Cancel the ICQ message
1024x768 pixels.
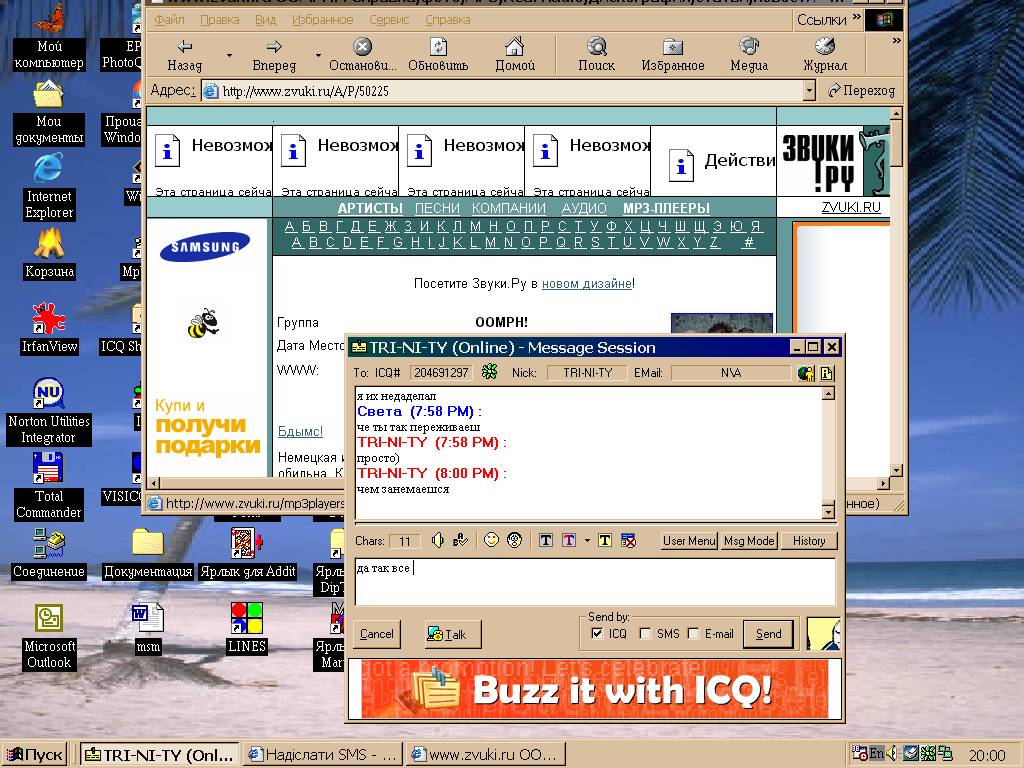click(x=377, y=633)
